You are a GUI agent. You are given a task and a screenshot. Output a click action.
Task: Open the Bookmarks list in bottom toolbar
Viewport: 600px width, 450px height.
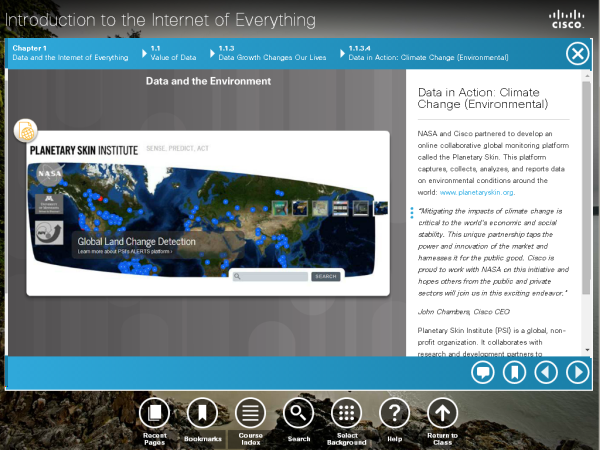202,412
